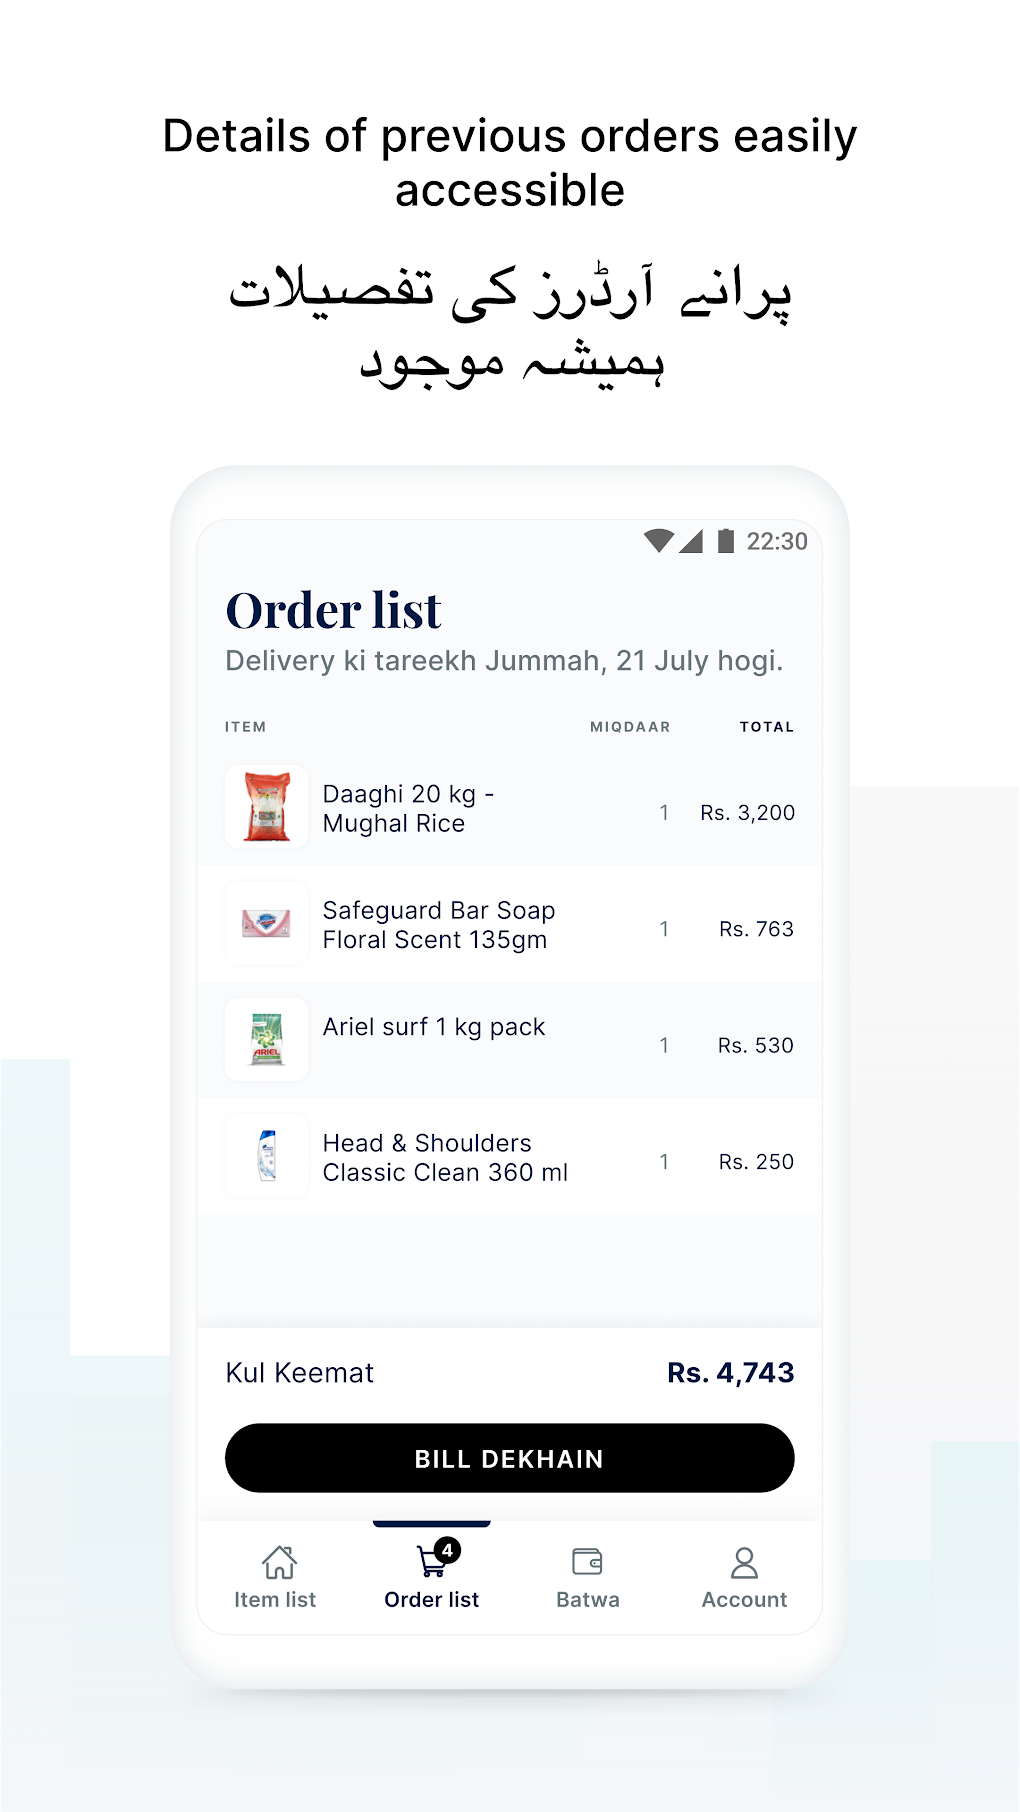
Task: Click the Wi-Fi icon in status bar
Action: (x=659, y=541)
